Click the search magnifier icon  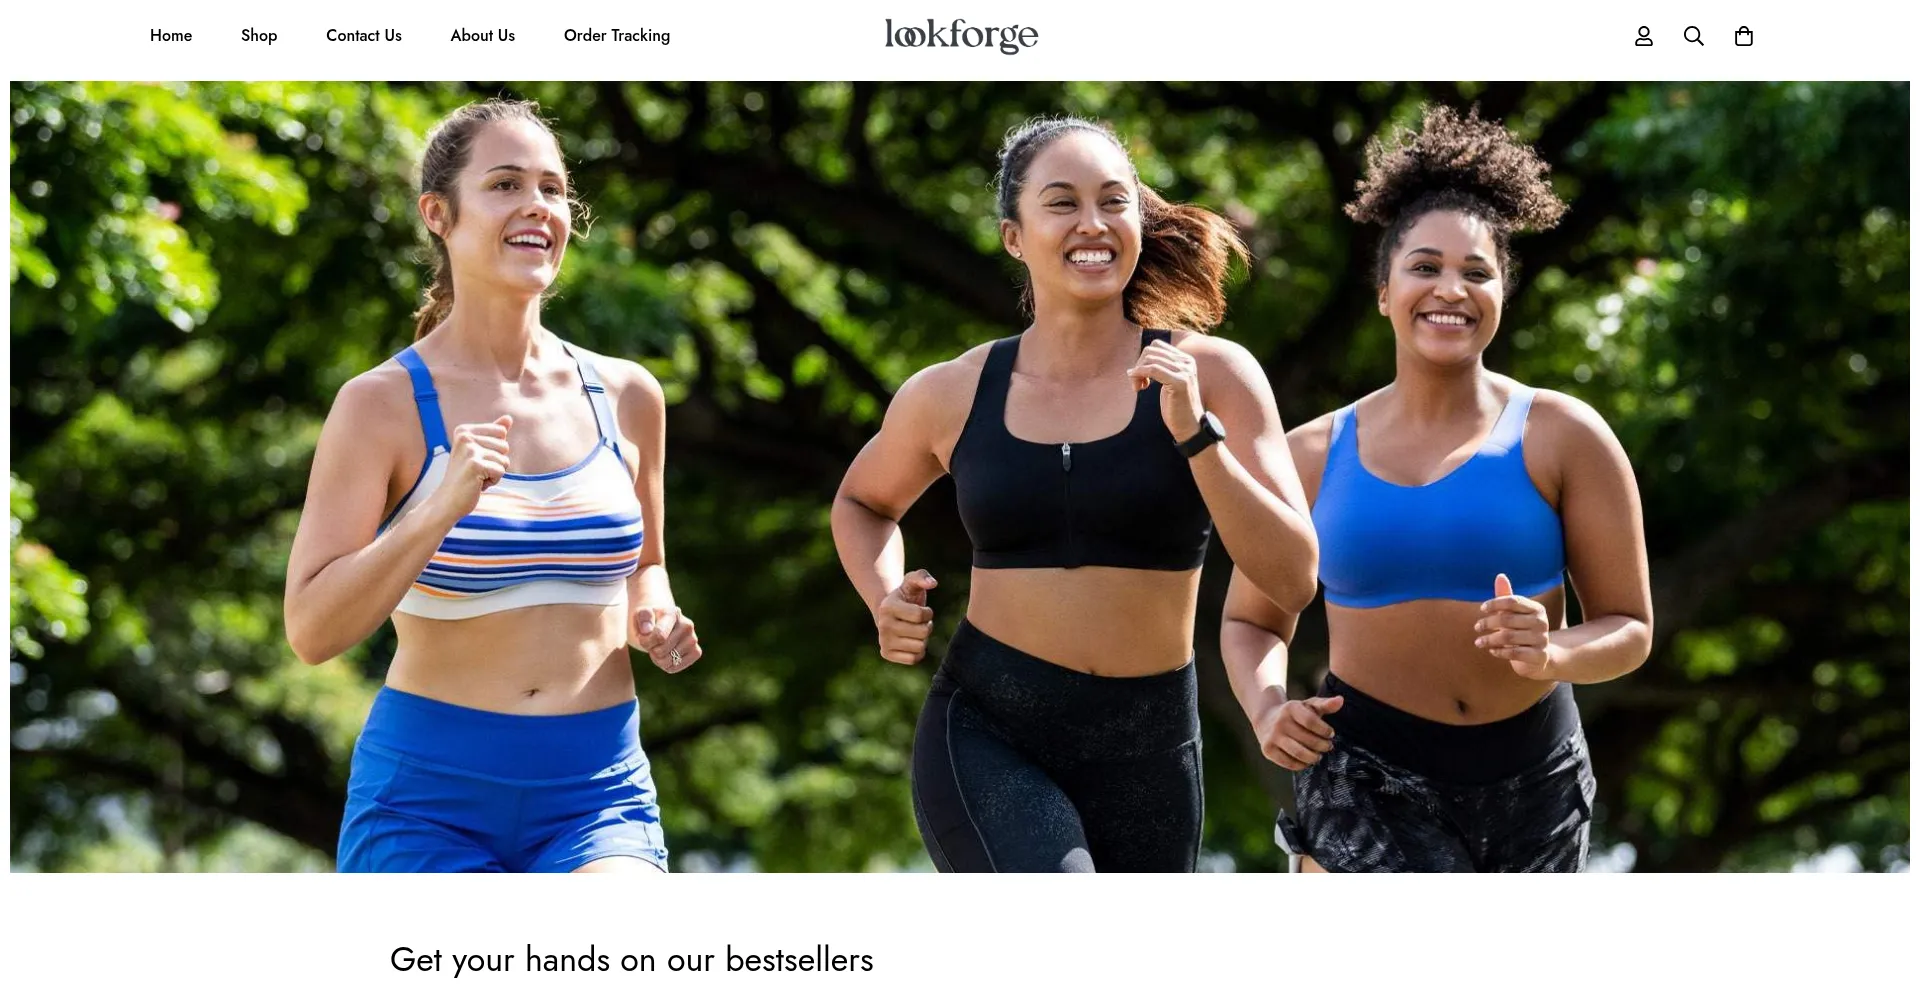pyautogui.click(x=1694, y=36)
